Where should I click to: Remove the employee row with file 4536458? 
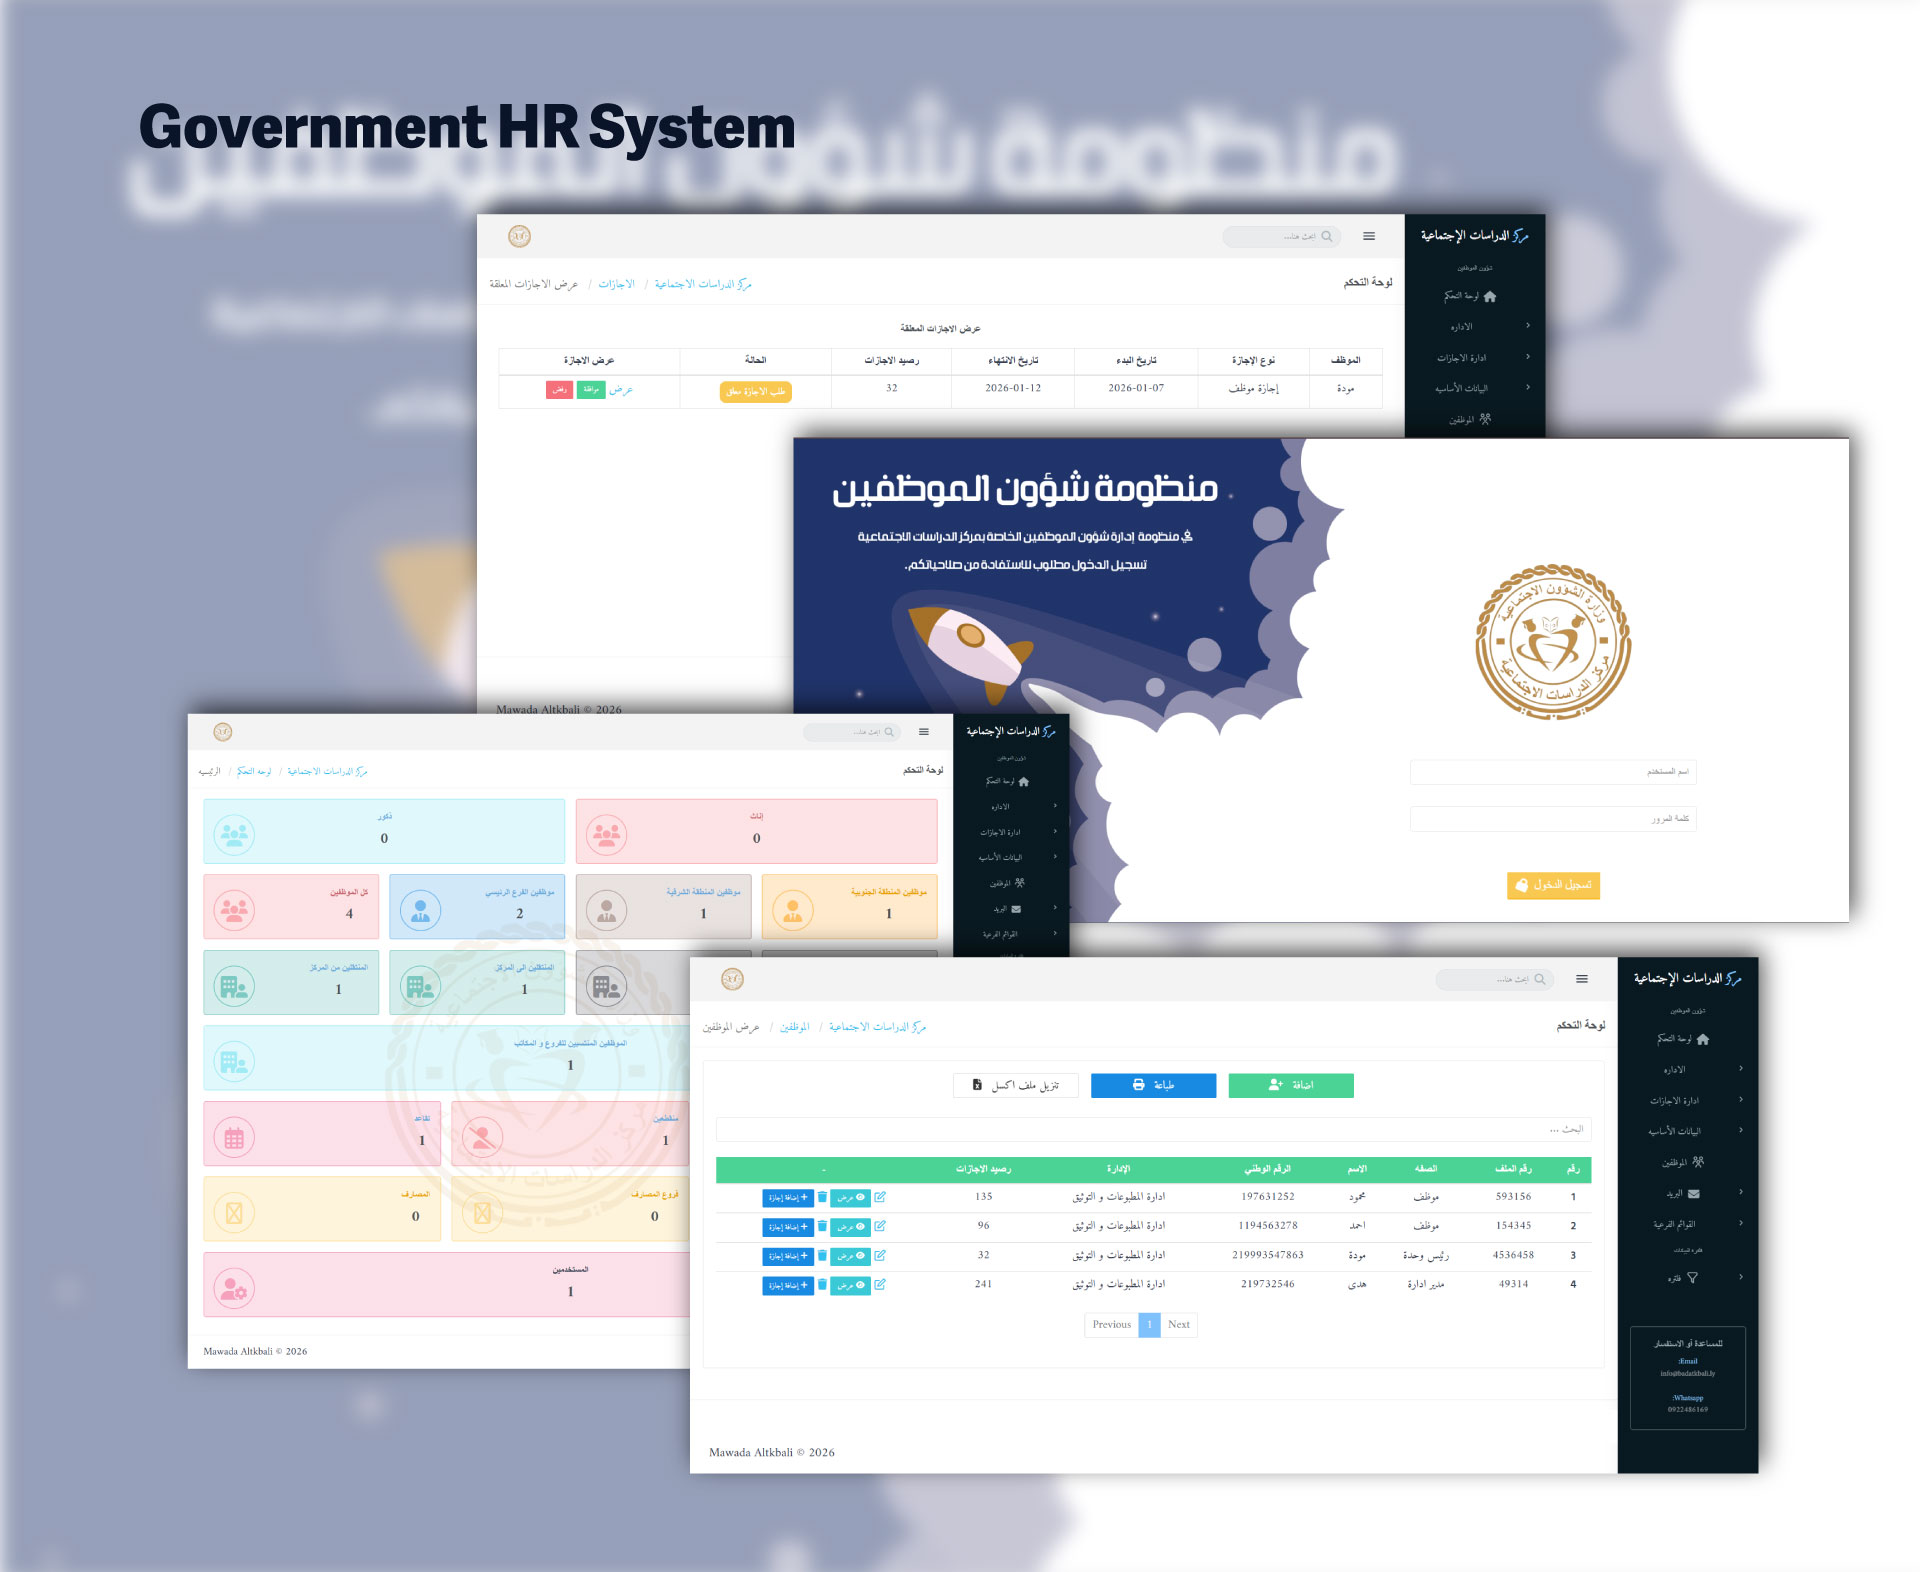pyautogui.click(x=822, y=1255)
